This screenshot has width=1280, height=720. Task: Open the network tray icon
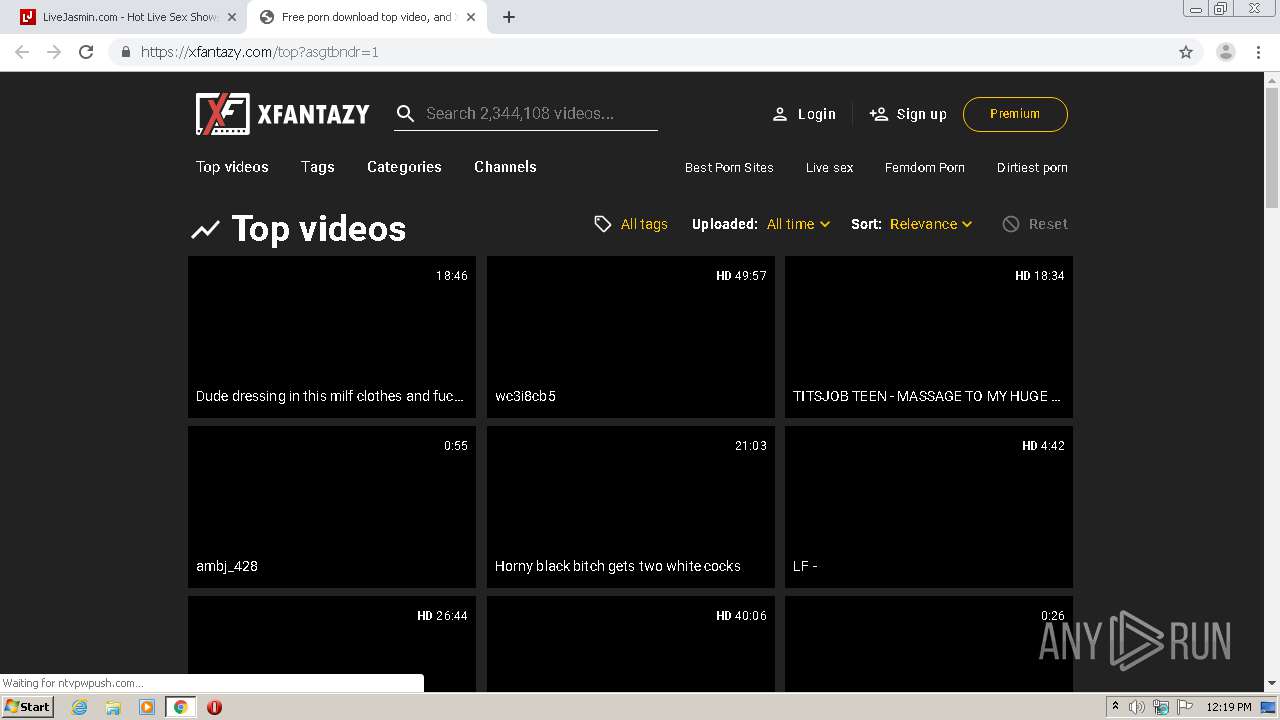click(x=1161, y=707)
